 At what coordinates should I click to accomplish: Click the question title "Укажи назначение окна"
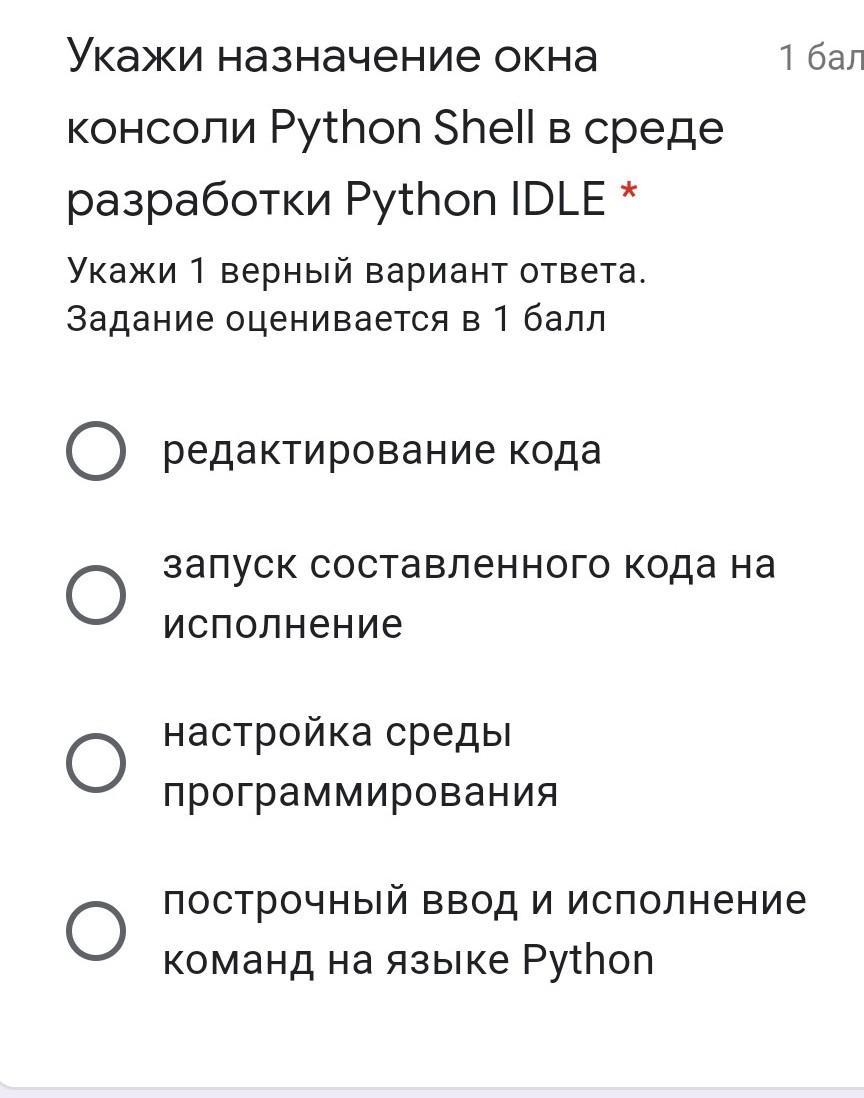[332, 57]
